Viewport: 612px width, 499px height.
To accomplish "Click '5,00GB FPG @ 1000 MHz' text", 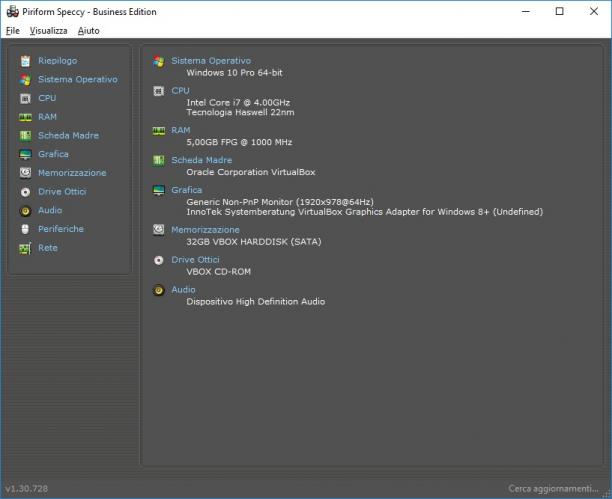I will [x=239, y=143].
